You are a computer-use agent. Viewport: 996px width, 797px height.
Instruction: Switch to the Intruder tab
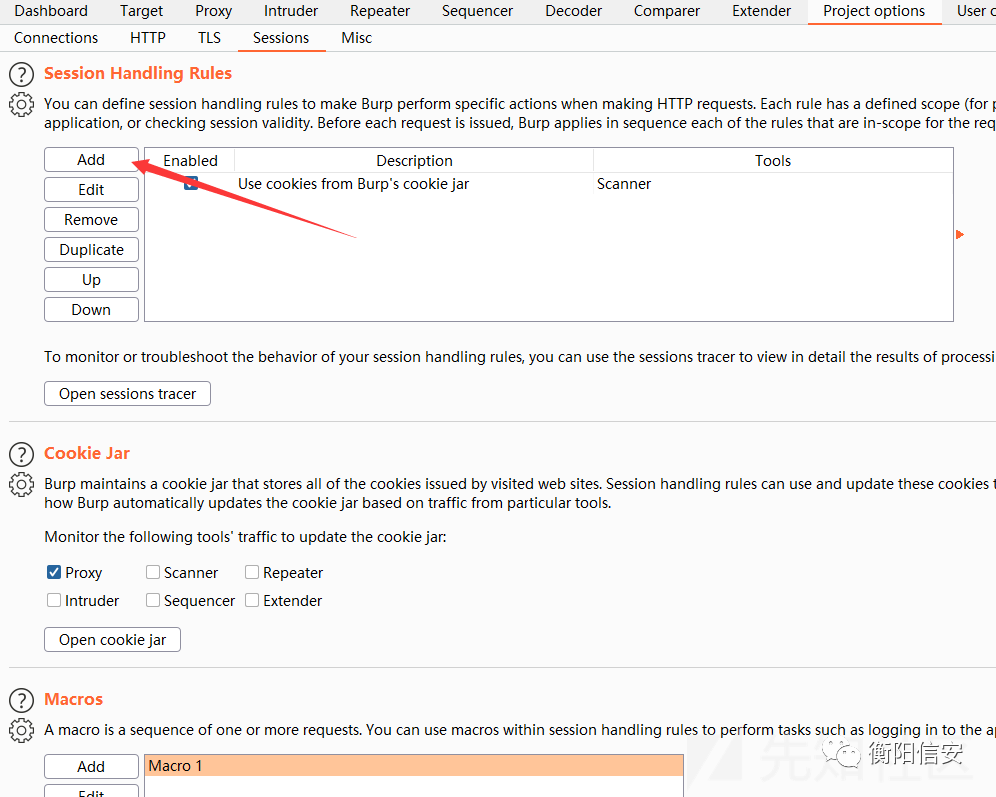click(291, 11)
